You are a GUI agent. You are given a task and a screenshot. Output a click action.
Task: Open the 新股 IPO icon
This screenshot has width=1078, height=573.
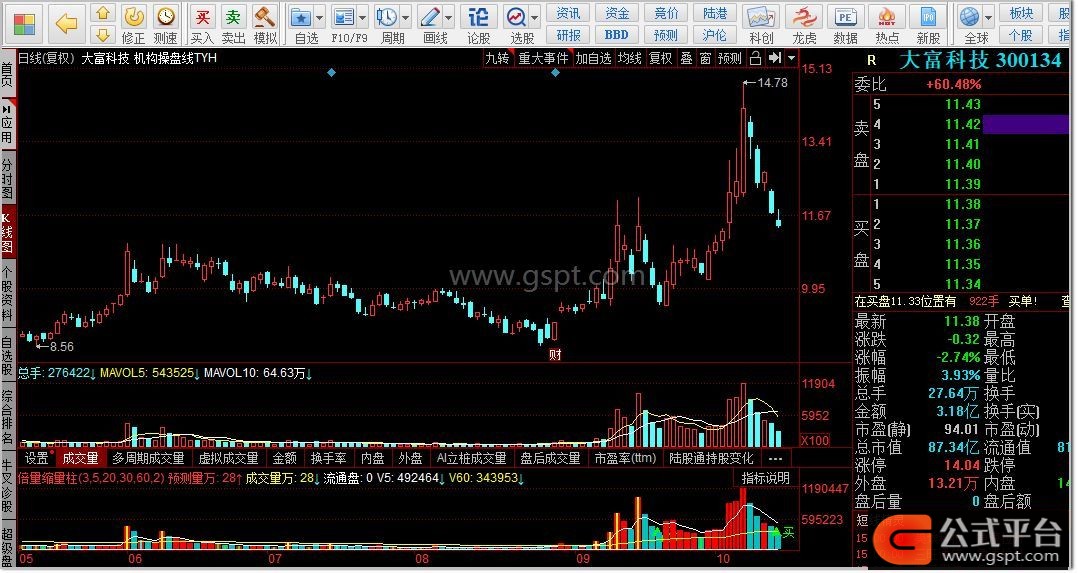click(928, 24)
